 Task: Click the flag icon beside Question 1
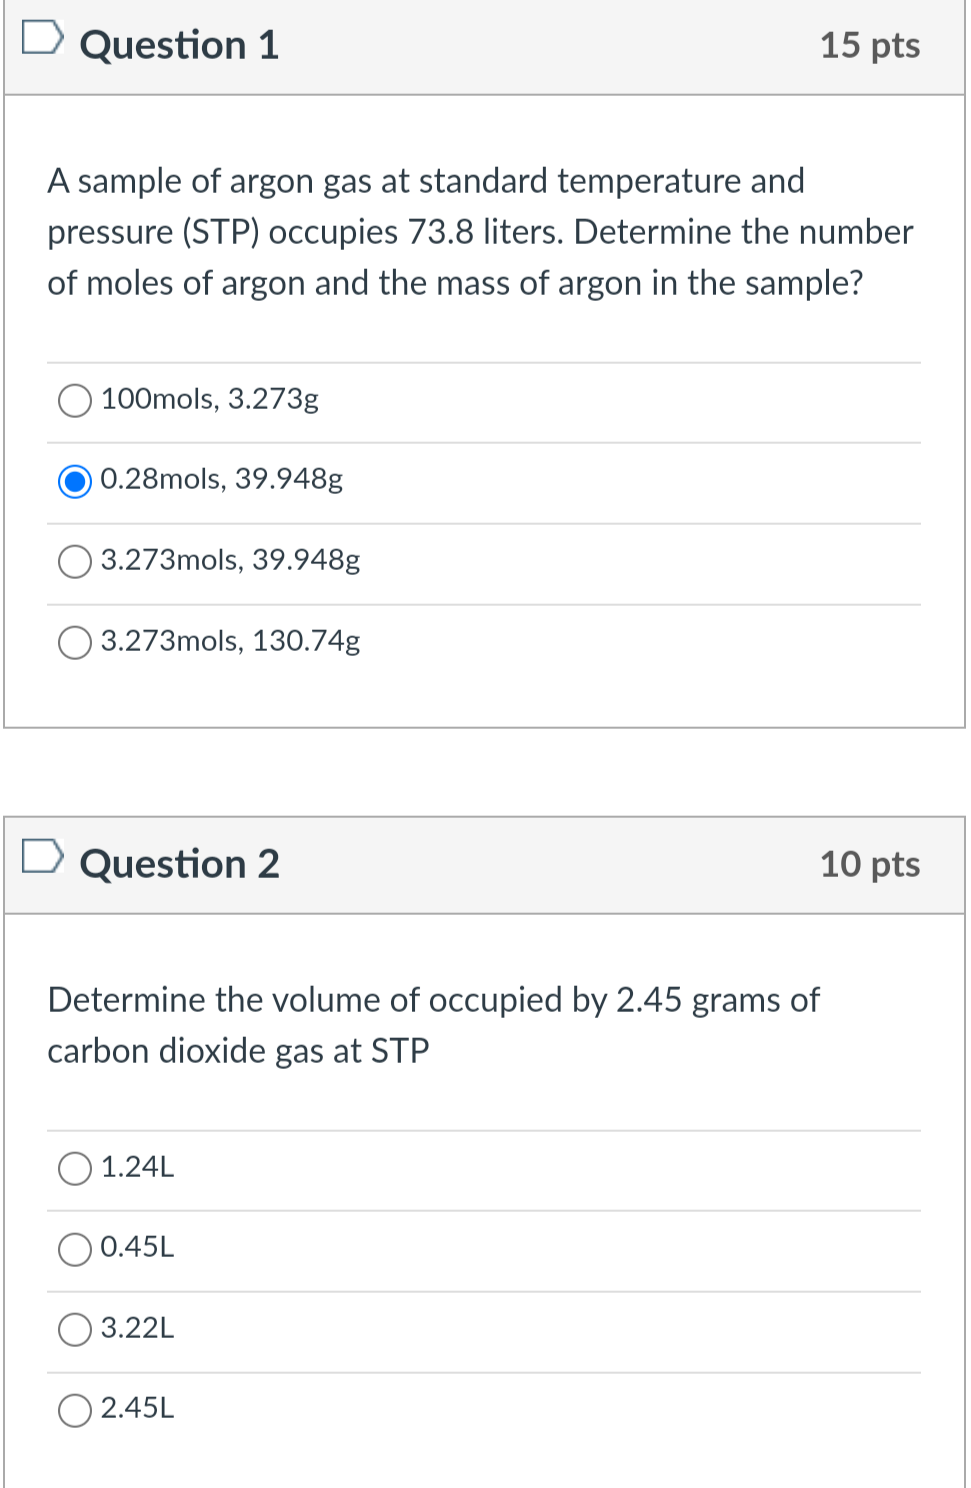[x=43, y=40]
